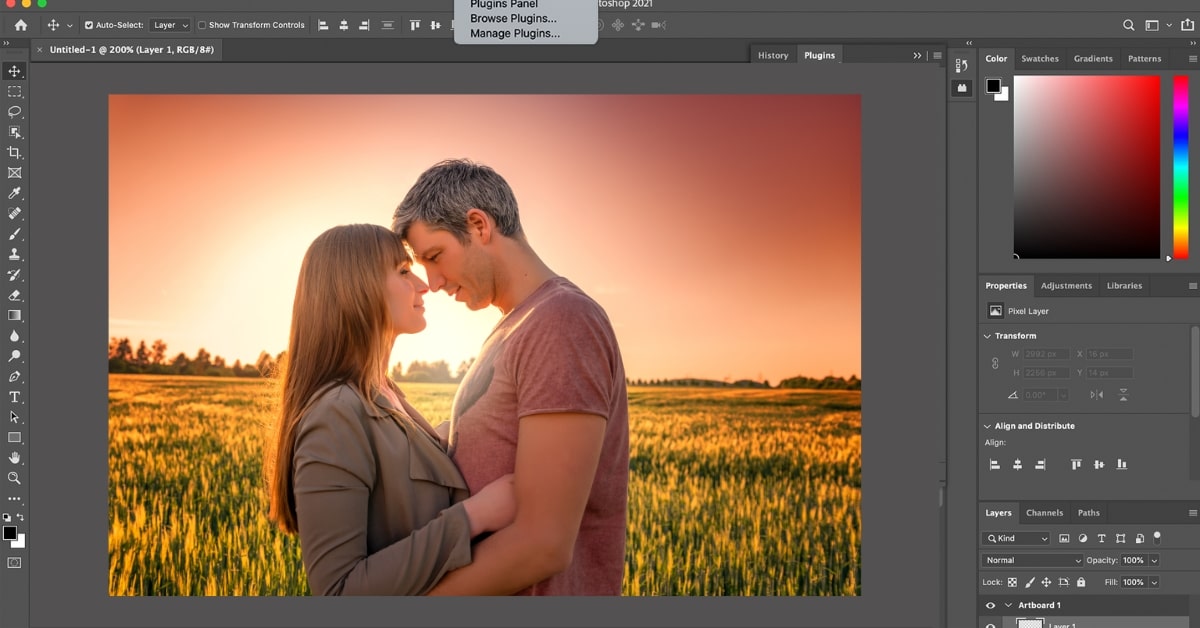Select the Type tool
The image size is (1200, 628).
click(x=14, y=397)
